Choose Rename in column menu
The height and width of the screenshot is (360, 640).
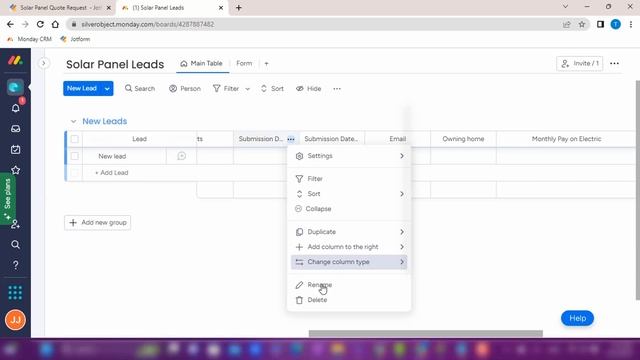(x=349, y=285)
